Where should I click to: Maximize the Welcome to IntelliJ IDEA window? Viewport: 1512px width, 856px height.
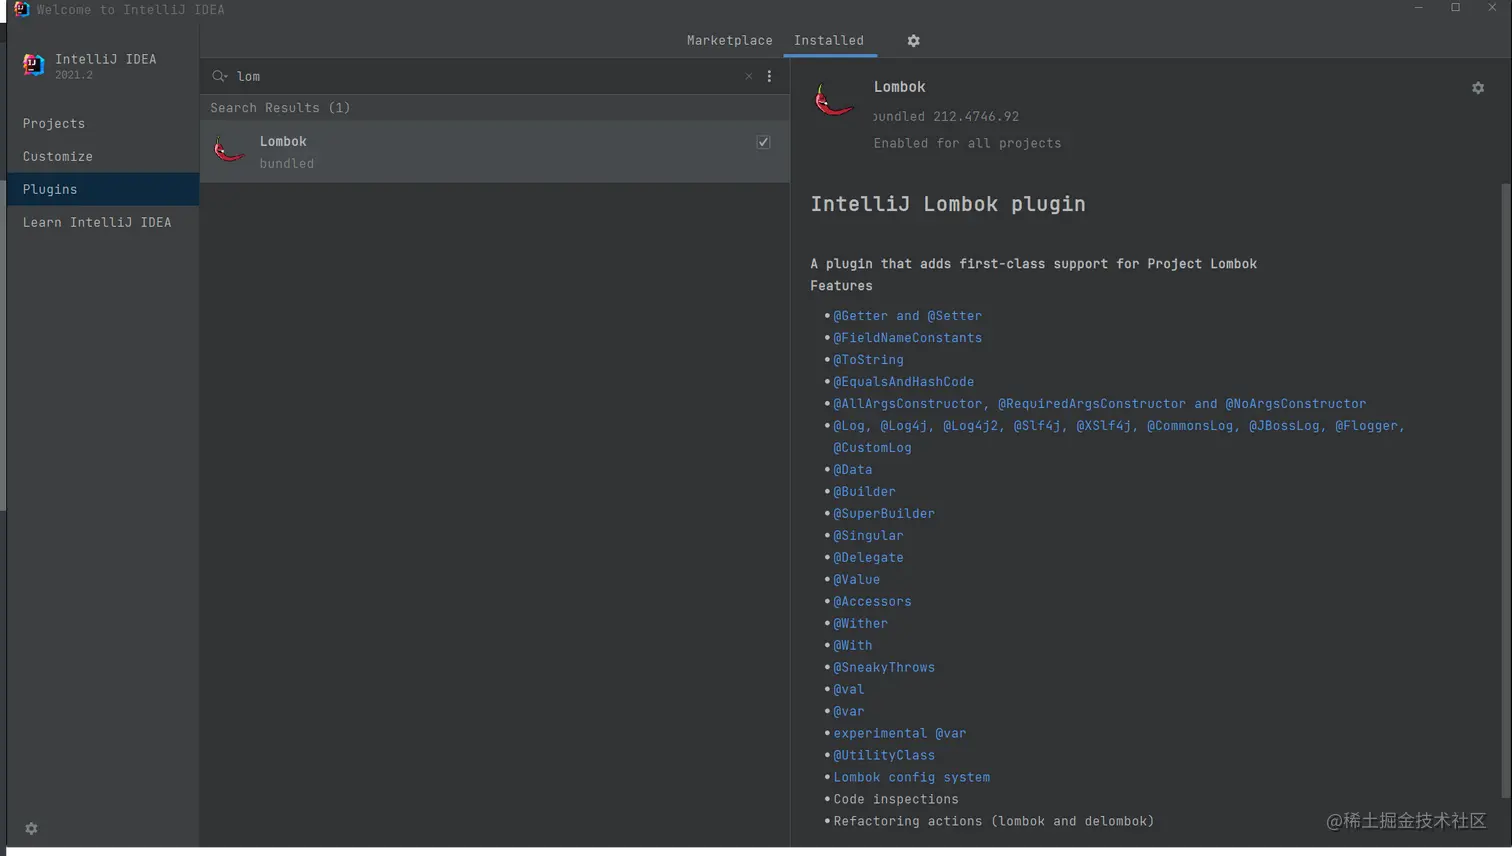pyautogui.click(x=1455, y=8)
